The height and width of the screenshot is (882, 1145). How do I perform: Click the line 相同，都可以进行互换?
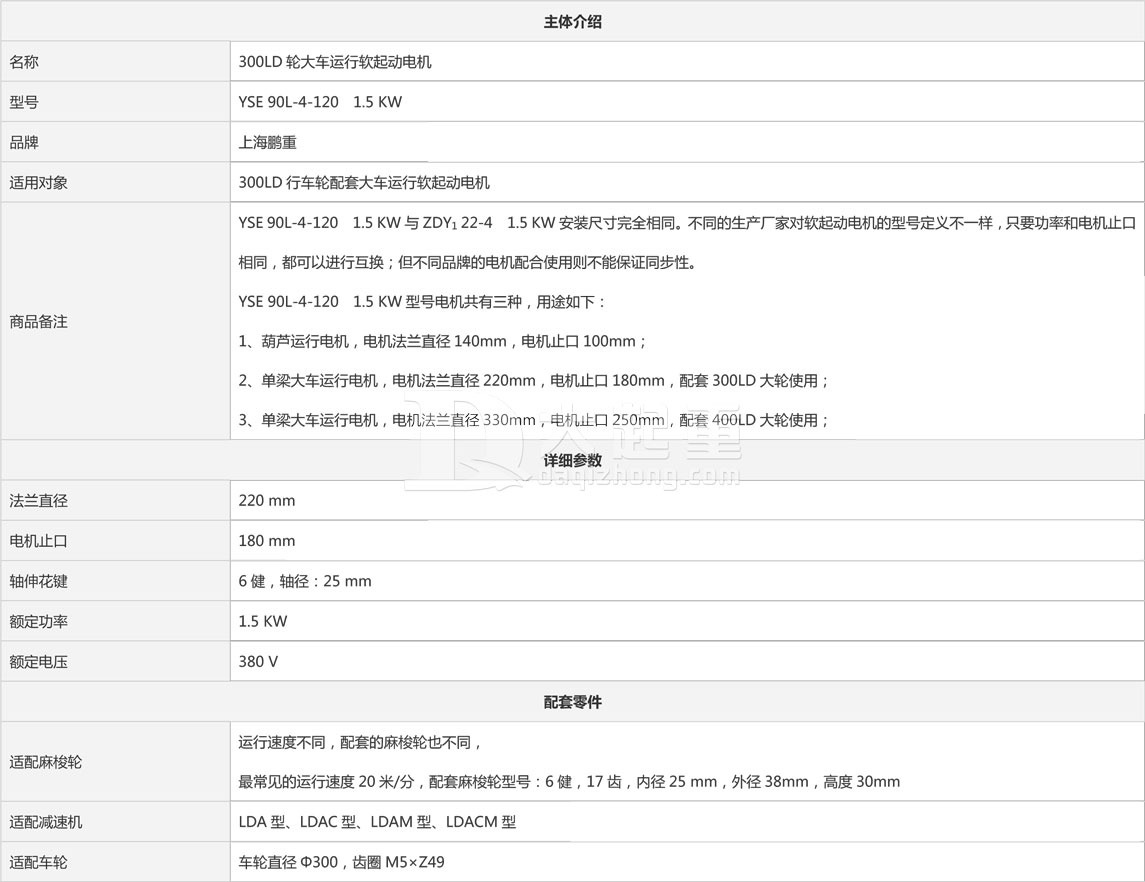[x=468, y=262]
